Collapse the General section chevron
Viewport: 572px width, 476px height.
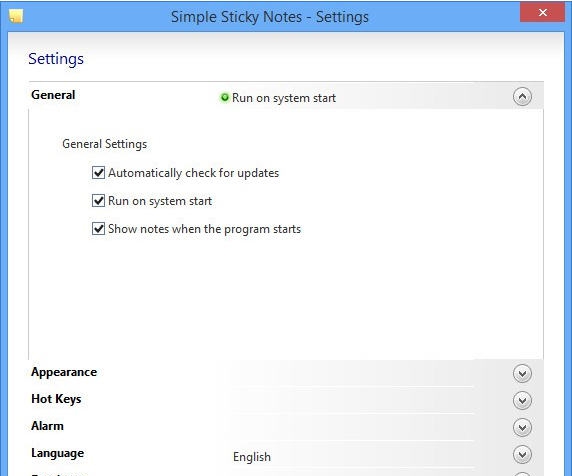[x=522, y=97]
